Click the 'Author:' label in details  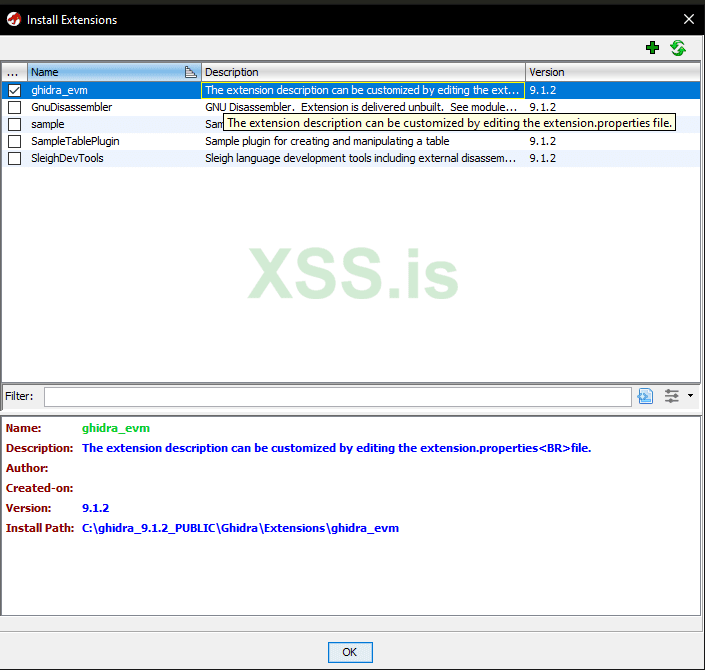(x=27, y=469)
